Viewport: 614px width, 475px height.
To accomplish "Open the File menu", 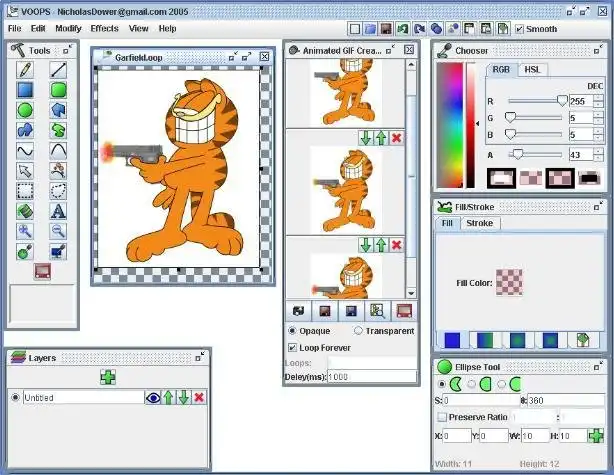I will [14, 29].
